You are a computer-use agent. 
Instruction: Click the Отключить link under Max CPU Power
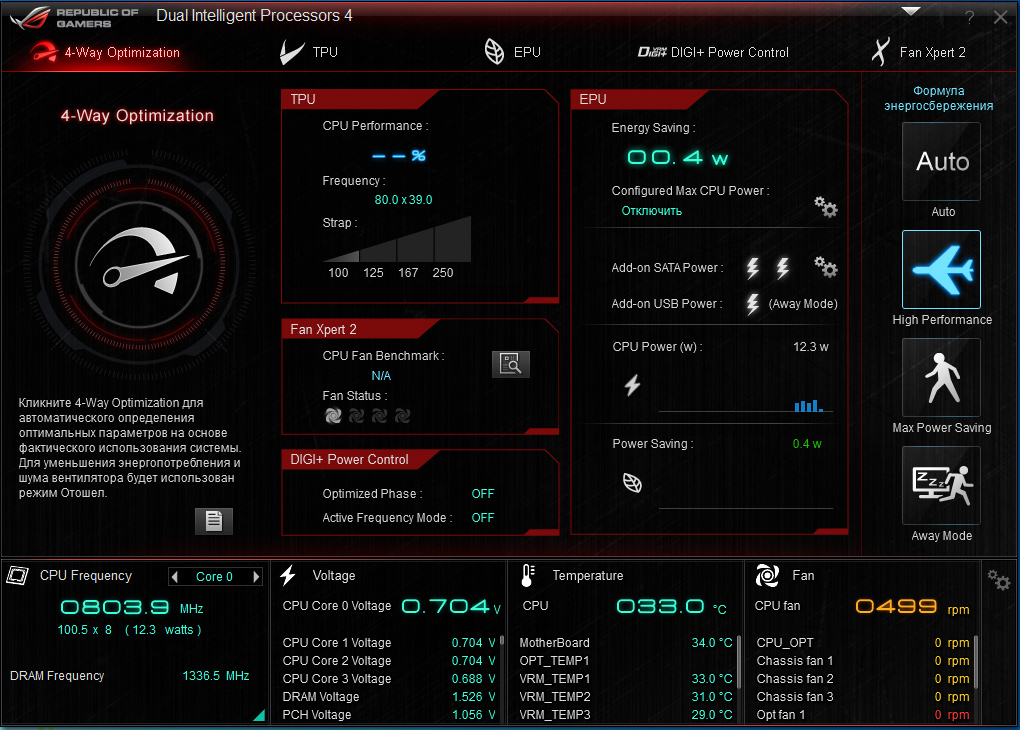click(x=651, y=211)
